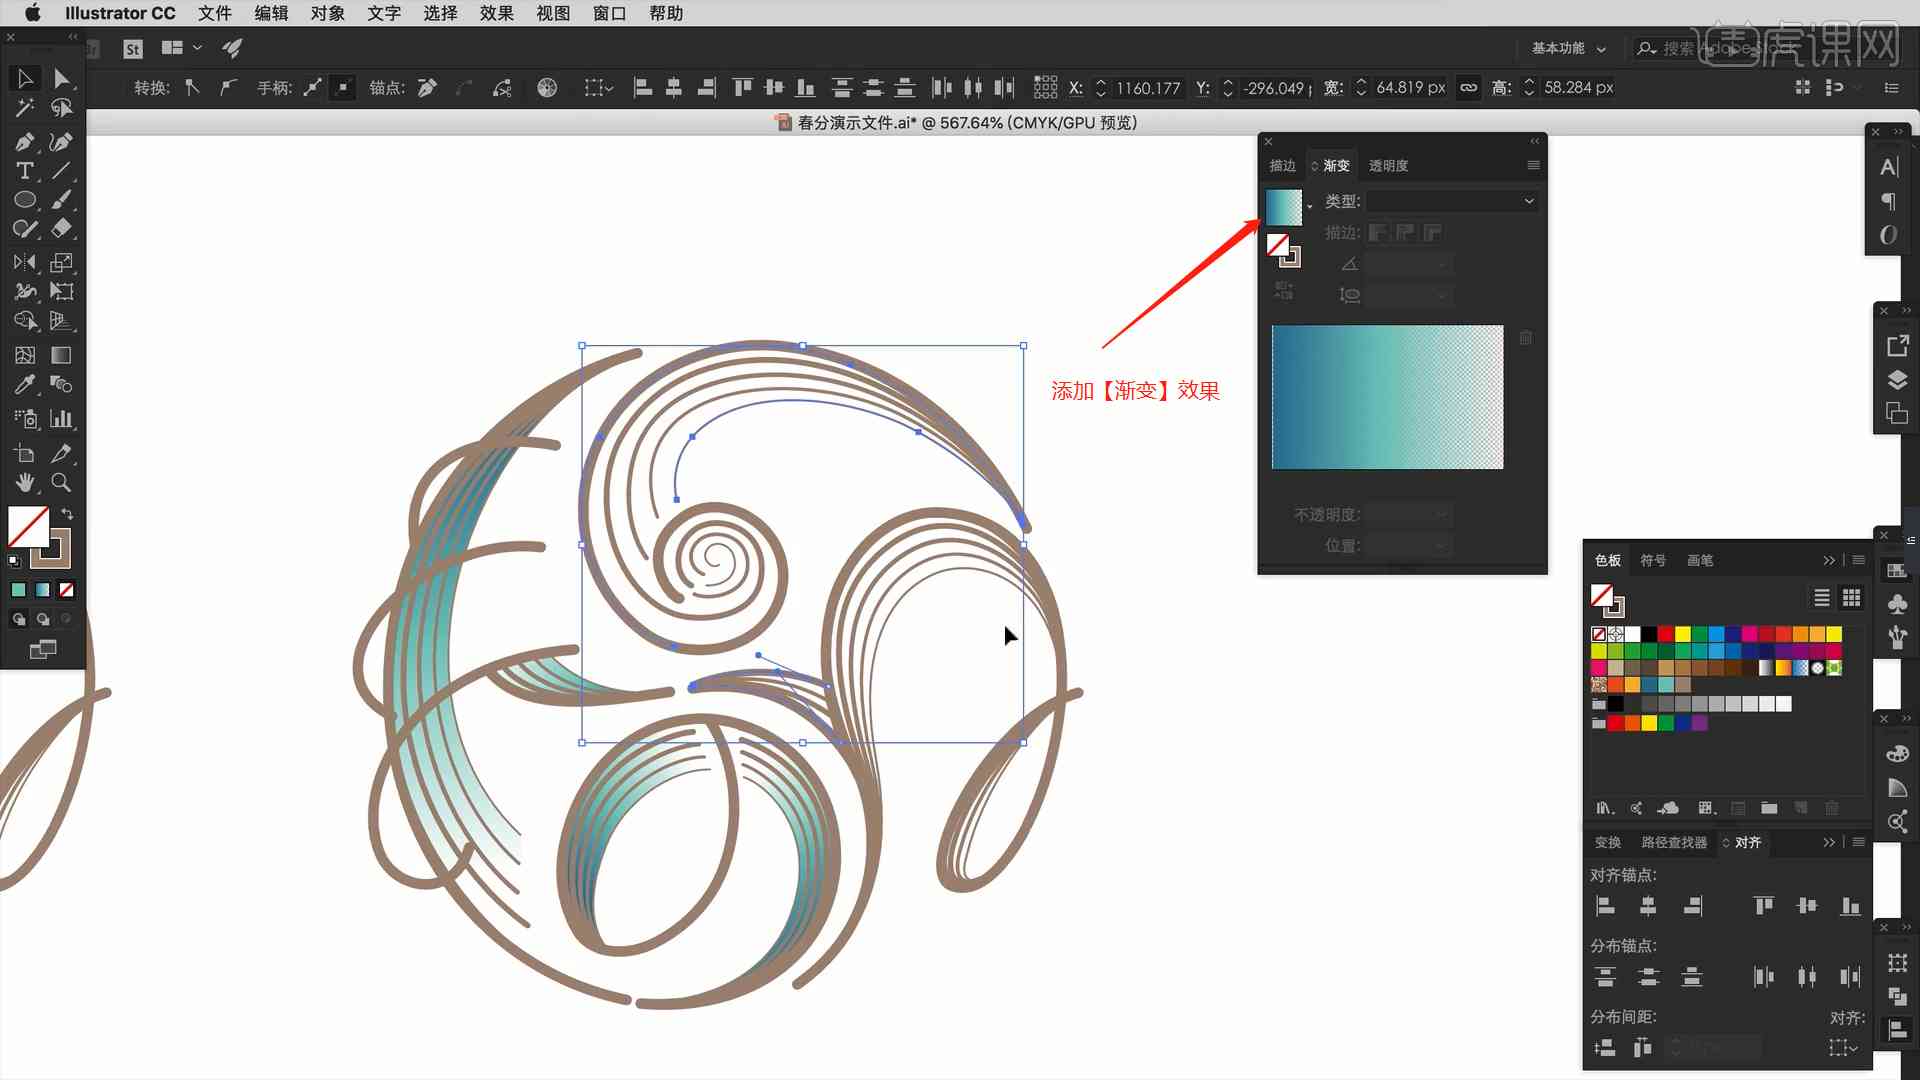Viewport: 1920px width, 1080px height.
Task: Open the 对象 (Object) menu
Action: coord(327,13)
